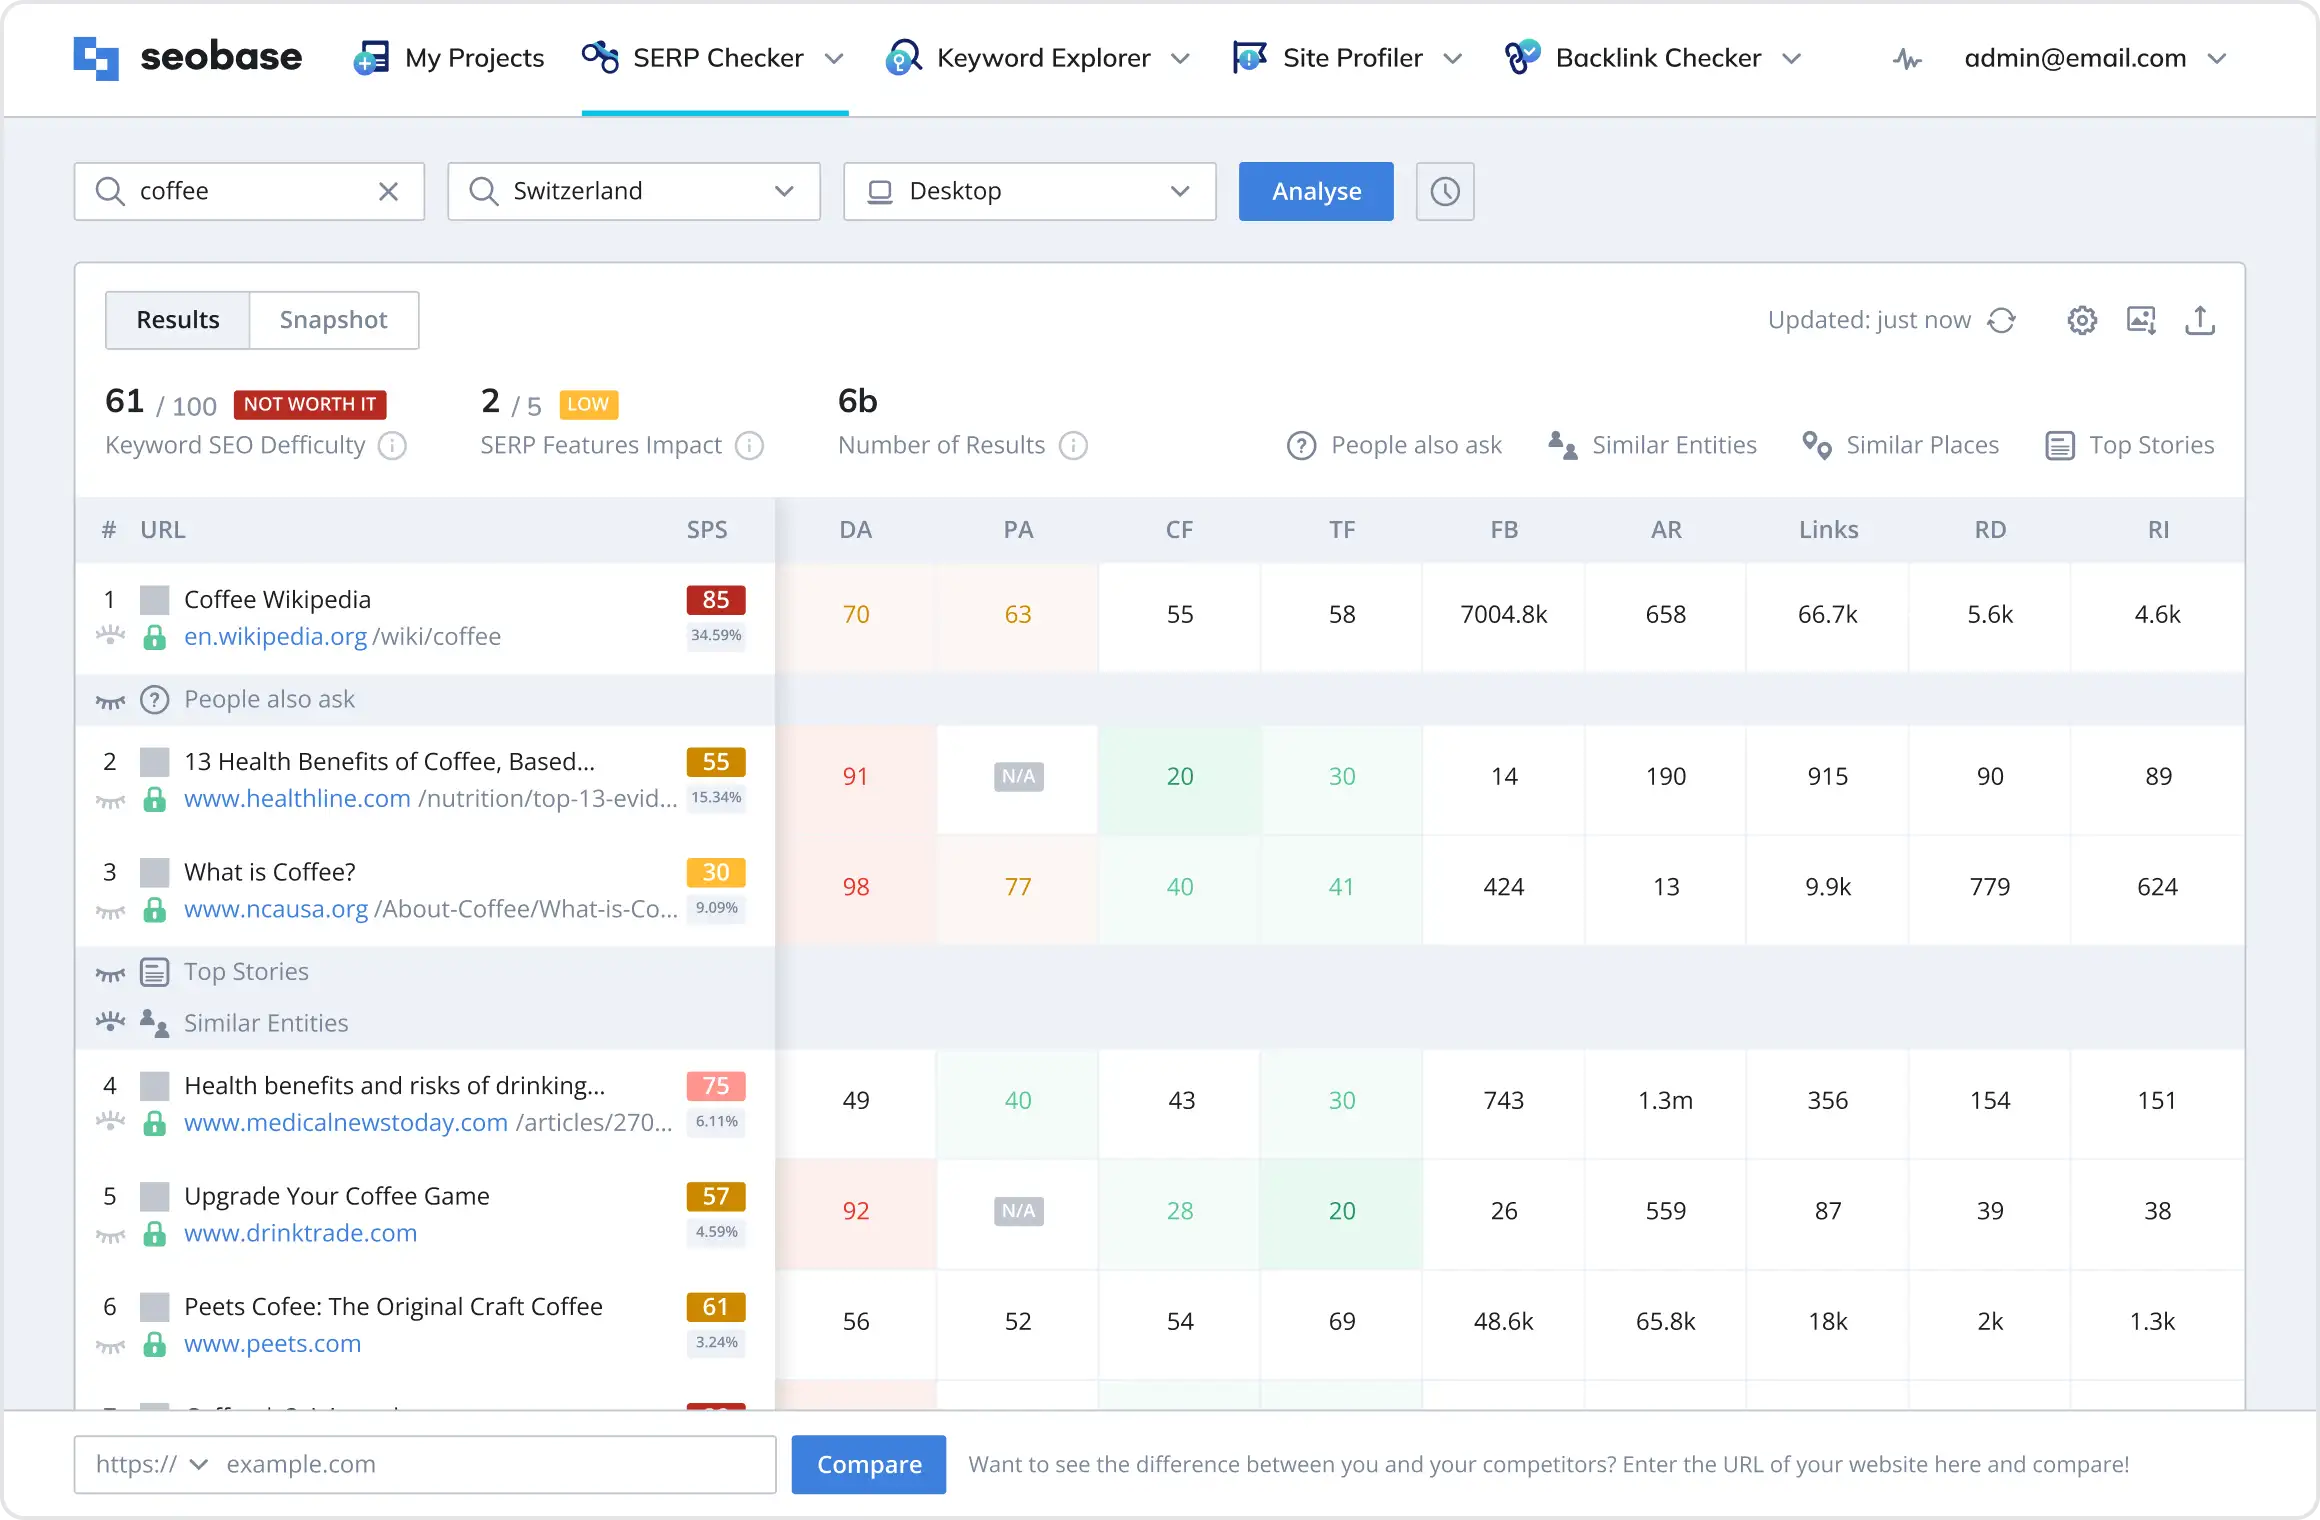Image resolution: width=2320 pixels, height=1520 pixels.
Task: Open the https:// protocol dropdown
Action: click(x=152, y=1465)
